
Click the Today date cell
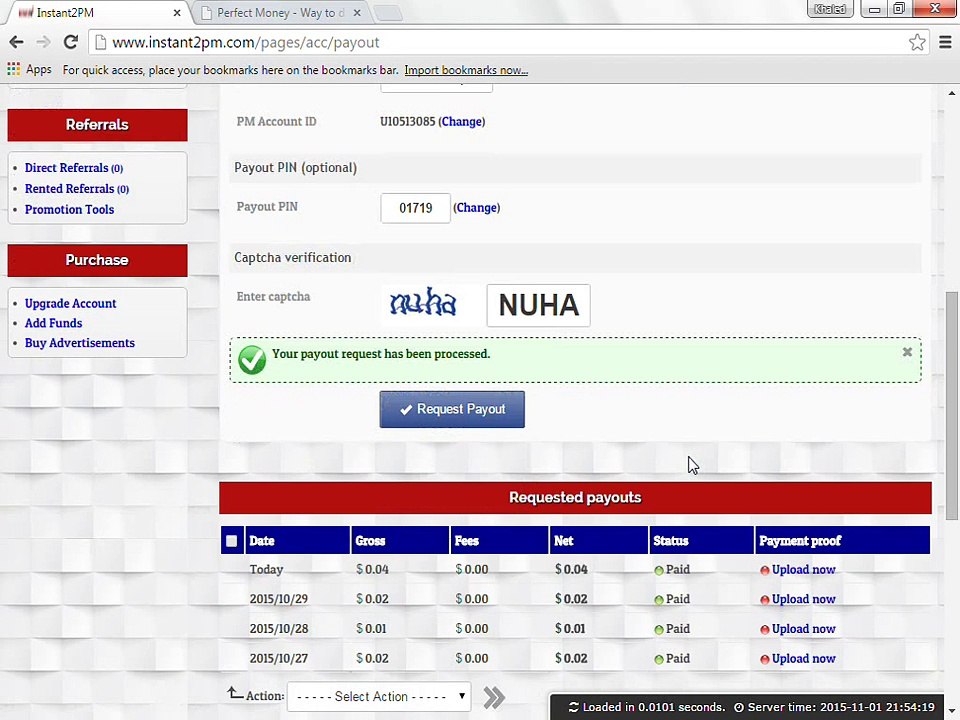click(266, 569)
